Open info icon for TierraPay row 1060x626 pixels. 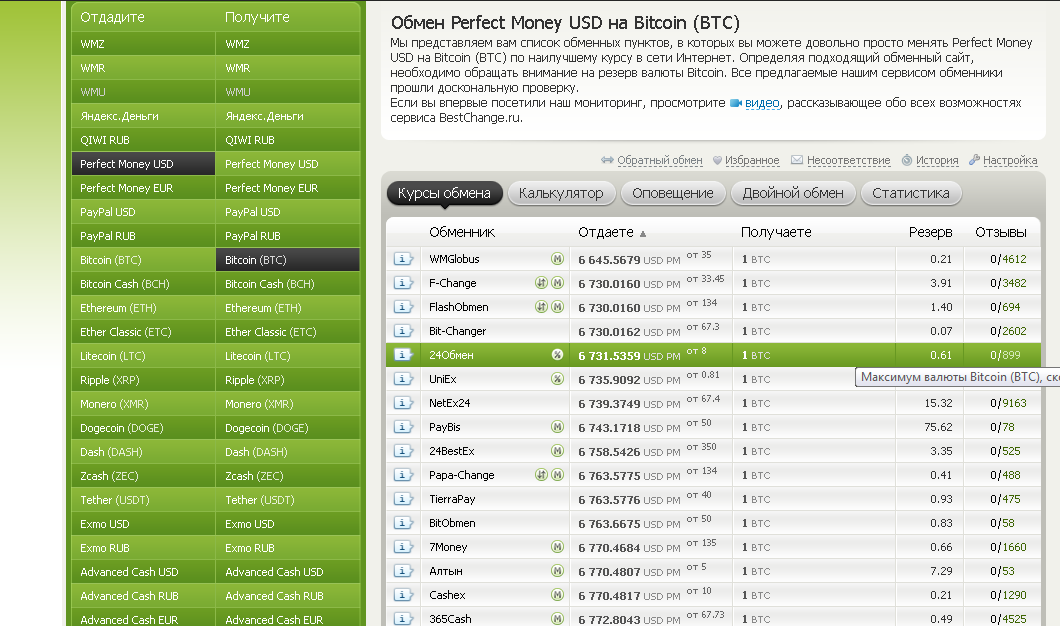pyautogui.click(x=403, y=499)
